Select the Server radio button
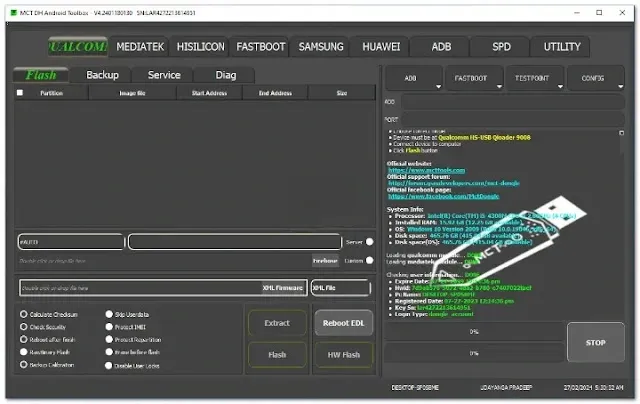The height and width of the screenshot is (404, 640). click(369, 242)
